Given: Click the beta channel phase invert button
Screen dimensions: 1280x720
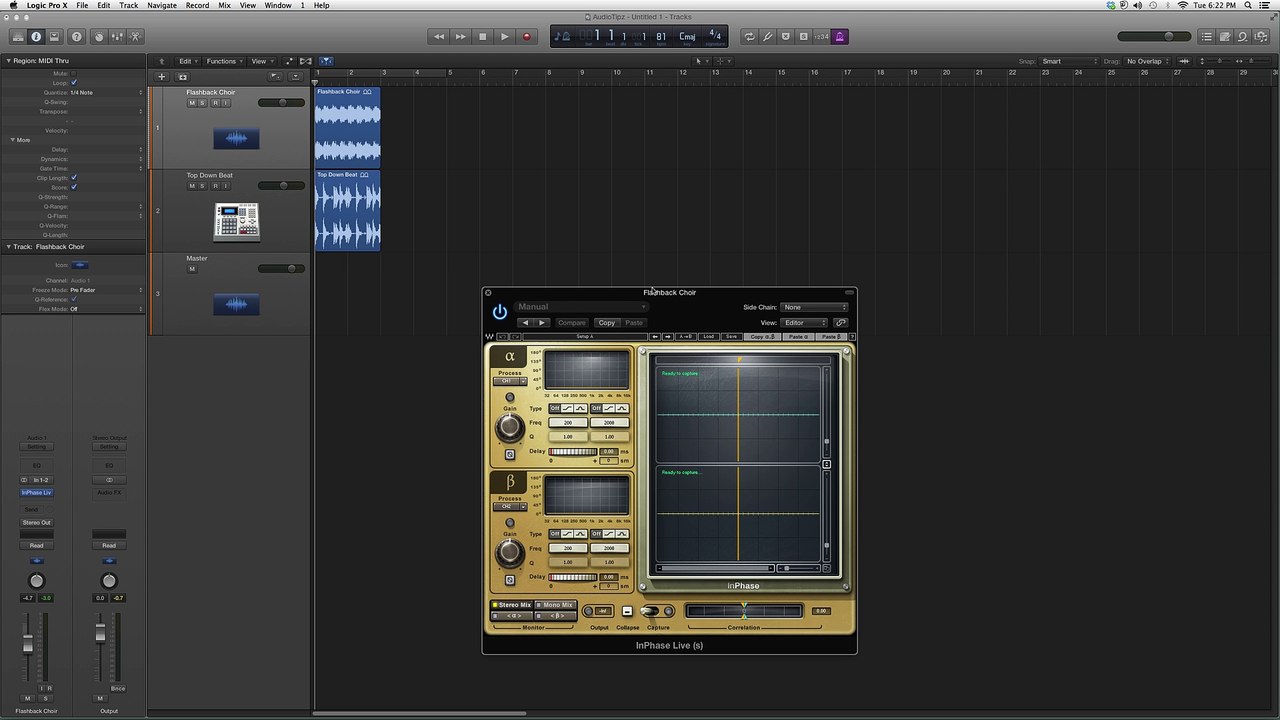Looking at the screenshot, I should [x=510, y=580].
